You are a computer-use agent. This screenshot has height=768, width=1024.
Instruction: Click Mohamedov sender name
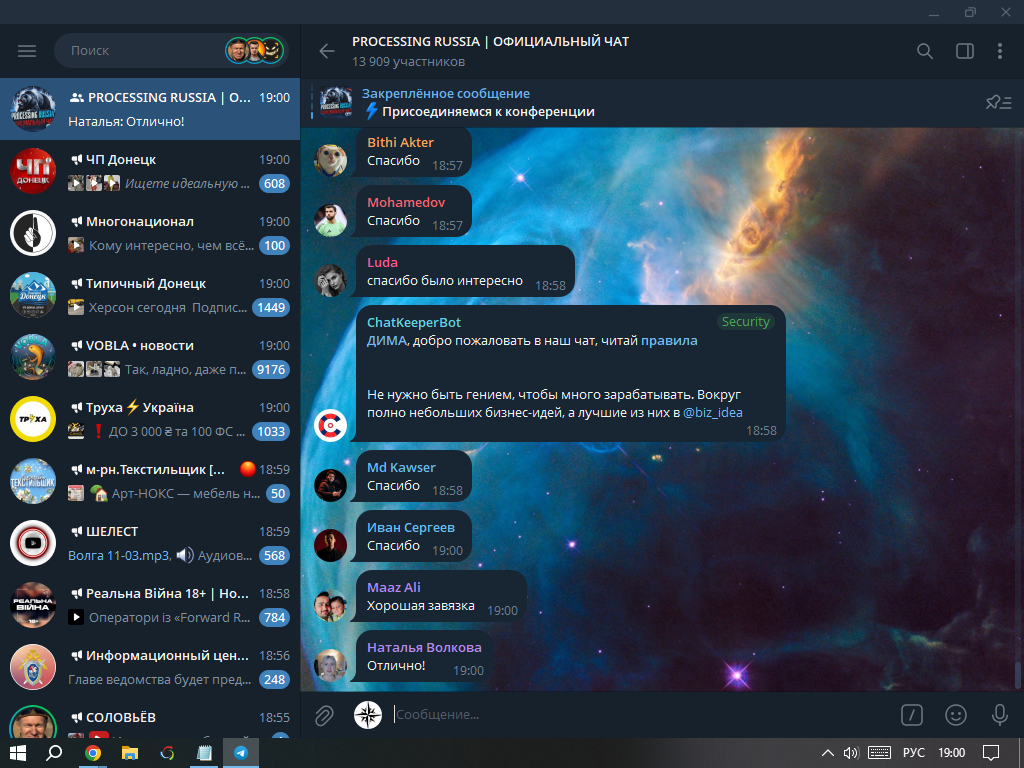(x=406, y=202)
